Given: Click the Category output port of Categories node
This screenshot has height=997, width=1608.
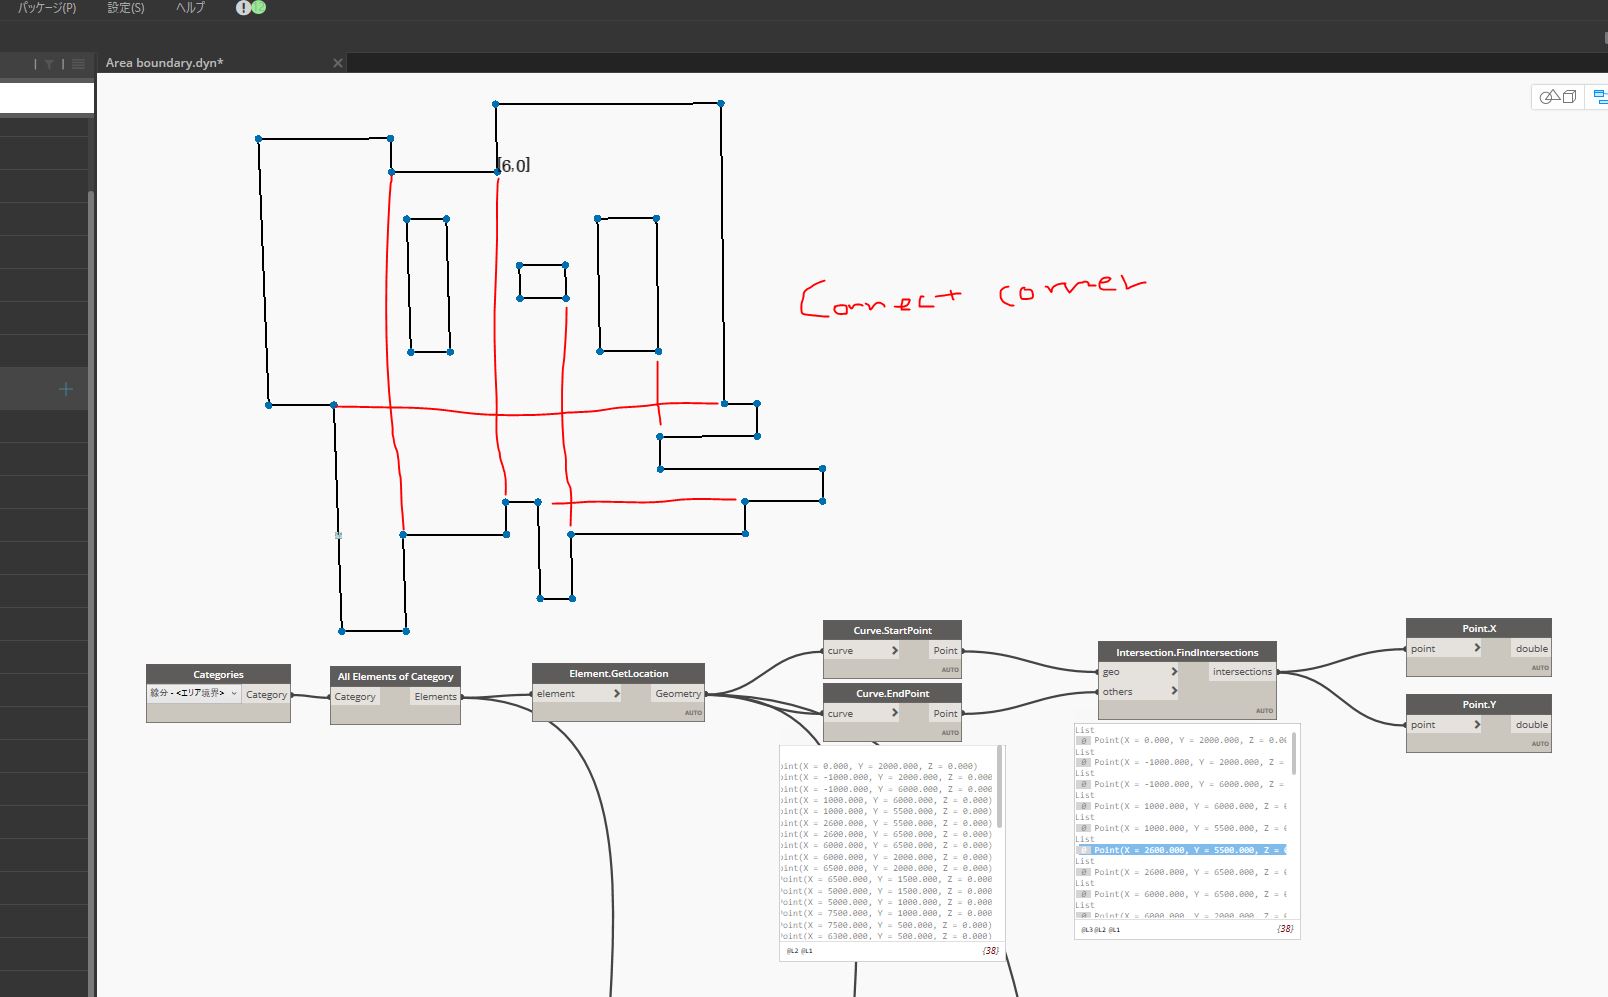Looking at the screenshot, I should coord(266,694).
